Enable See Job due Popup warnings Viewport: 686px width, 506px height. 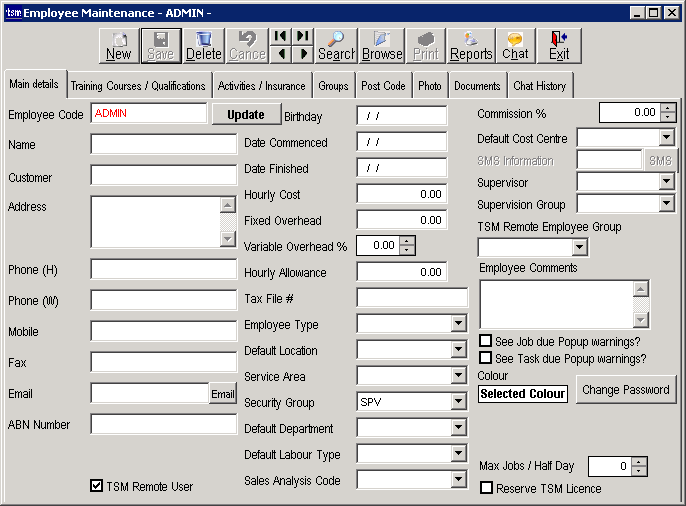[486, 341]
